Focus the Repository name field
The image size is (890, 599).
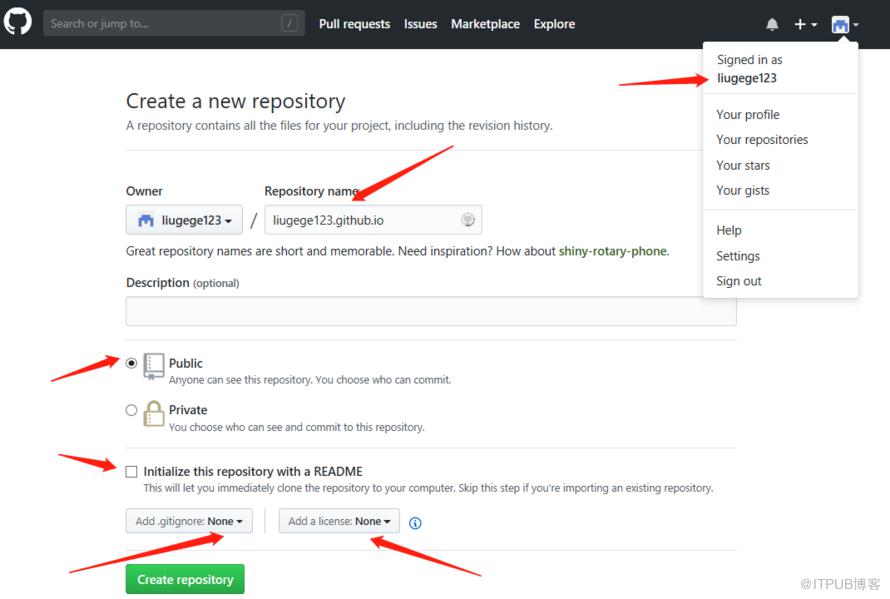coord(373,220)
